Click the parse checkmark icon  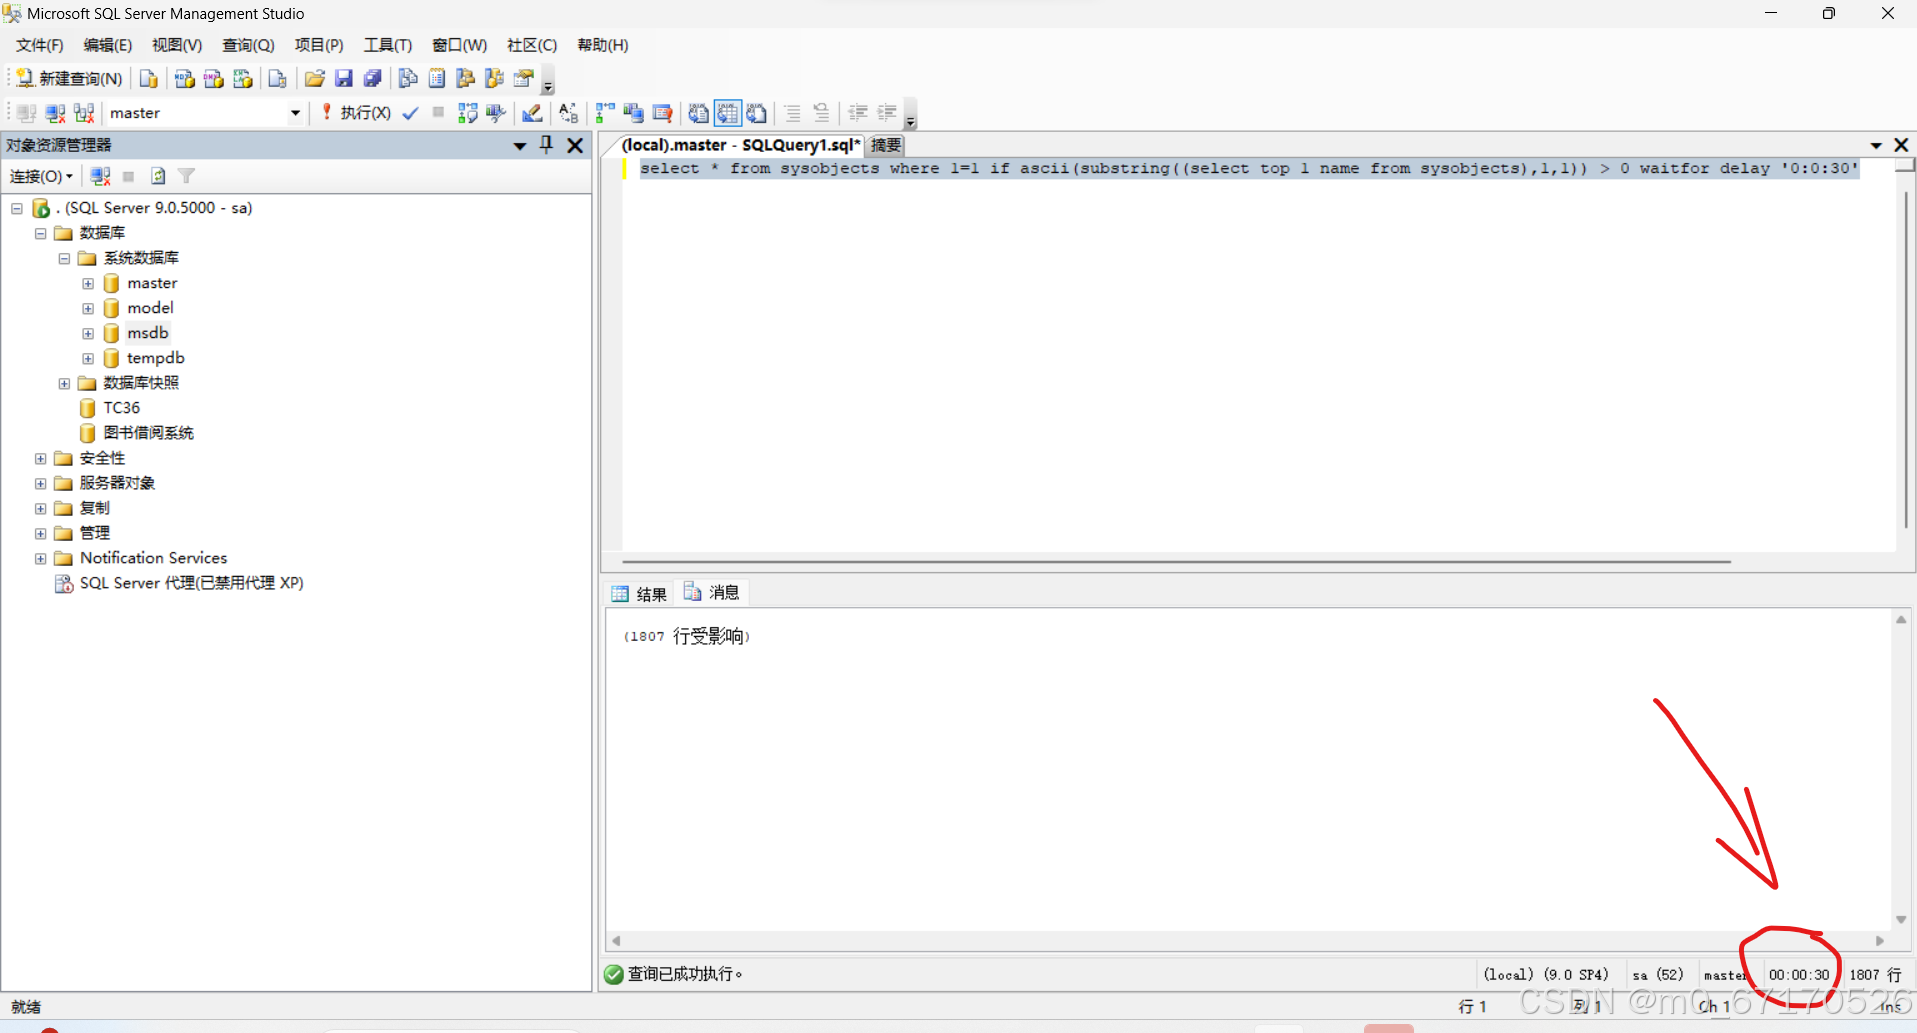pos(410,113)
